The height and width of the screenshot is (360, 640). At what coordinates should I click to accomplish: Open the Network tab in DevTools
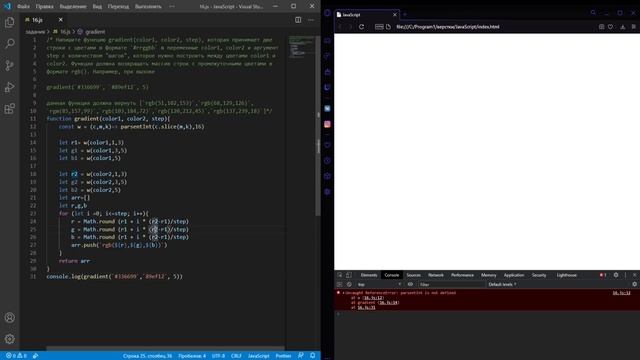436,275
